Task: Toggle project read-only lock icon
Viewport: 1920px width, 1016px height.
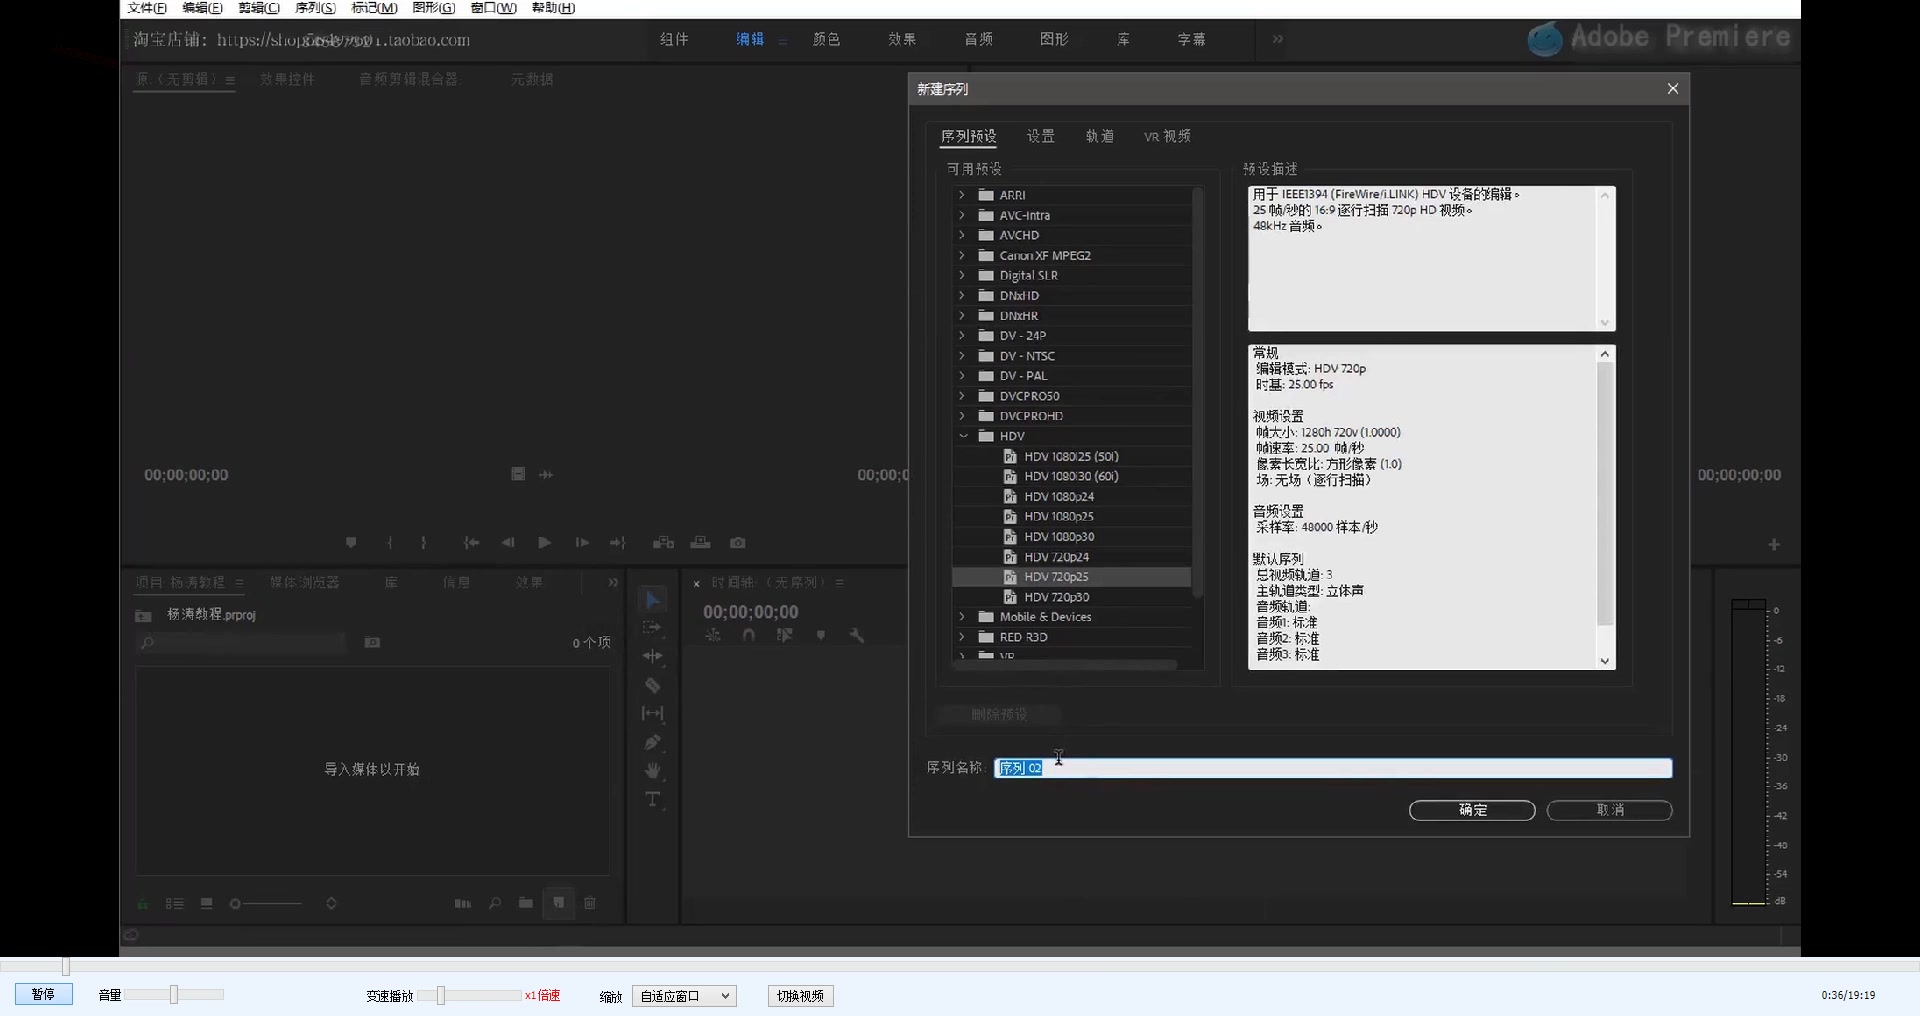Action: coord(143,903)
